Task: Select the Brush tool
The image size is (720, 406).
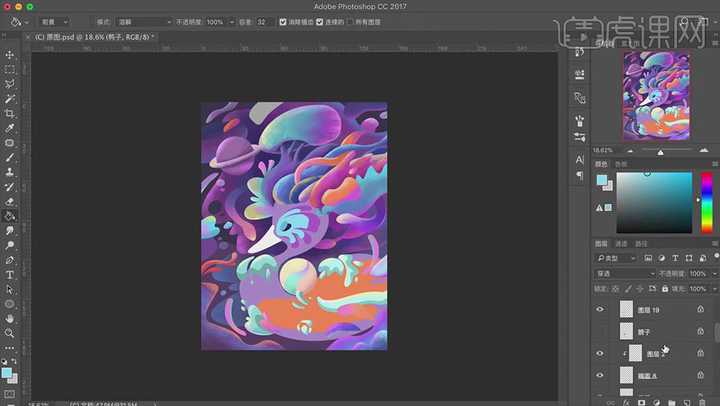Action: (x=9, y=158)
